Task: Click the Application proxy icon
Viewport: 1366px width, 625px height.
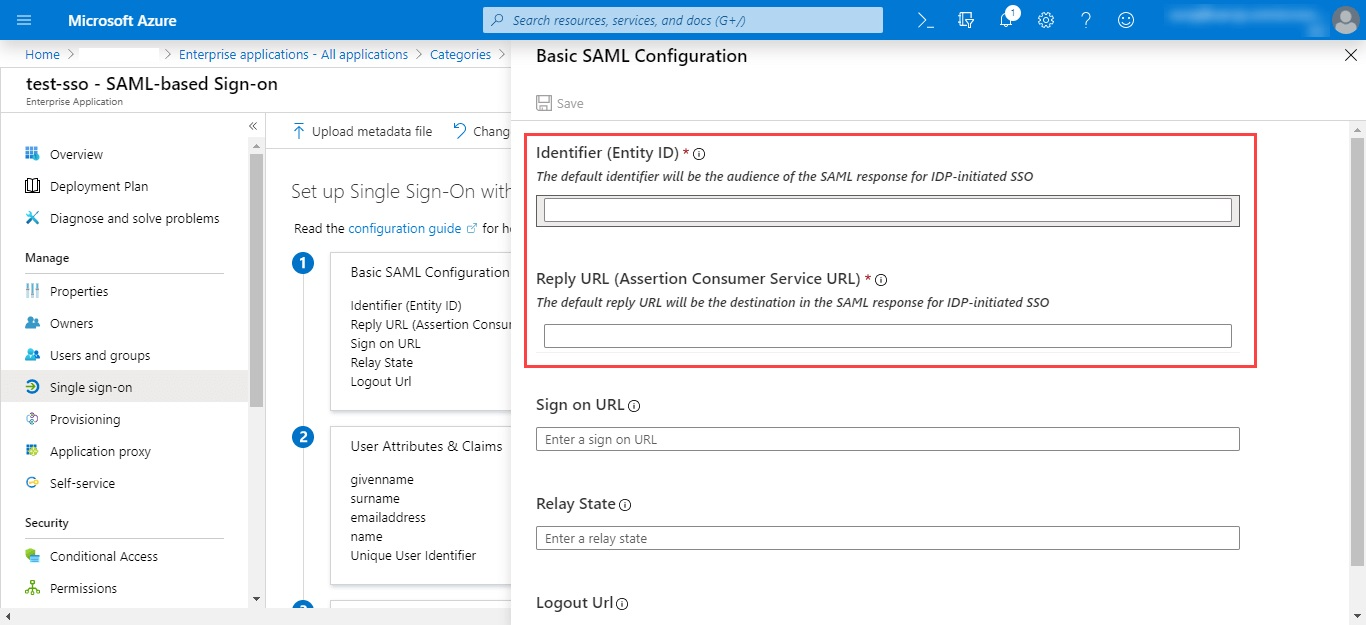Action: [x=32, y=451]
